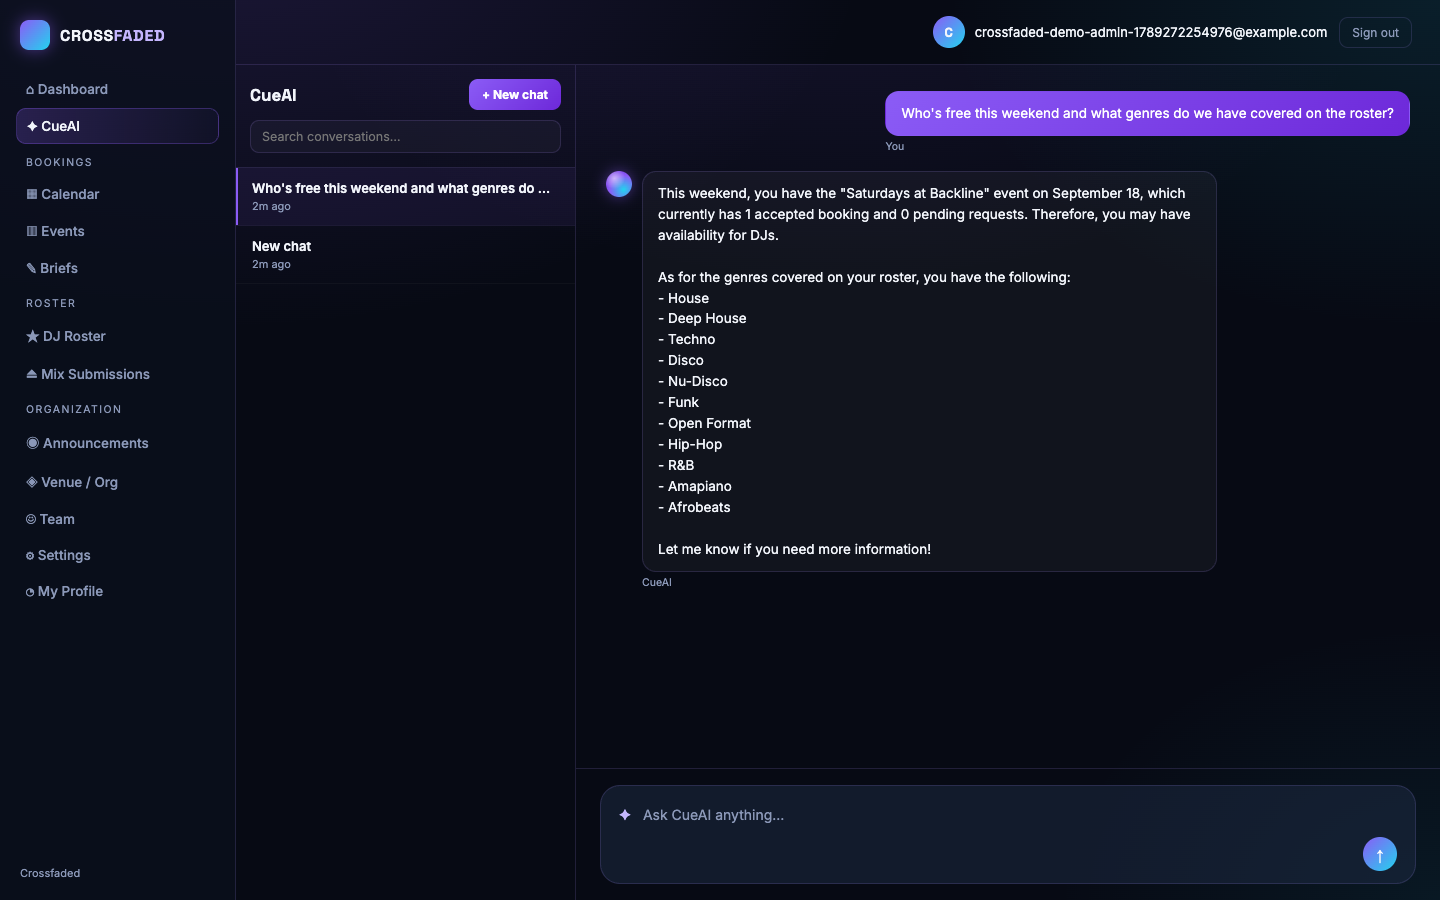Screen dimensions: 1440x900
Task: Click the 'Open Format' genre line
Action: coord(705,423)
